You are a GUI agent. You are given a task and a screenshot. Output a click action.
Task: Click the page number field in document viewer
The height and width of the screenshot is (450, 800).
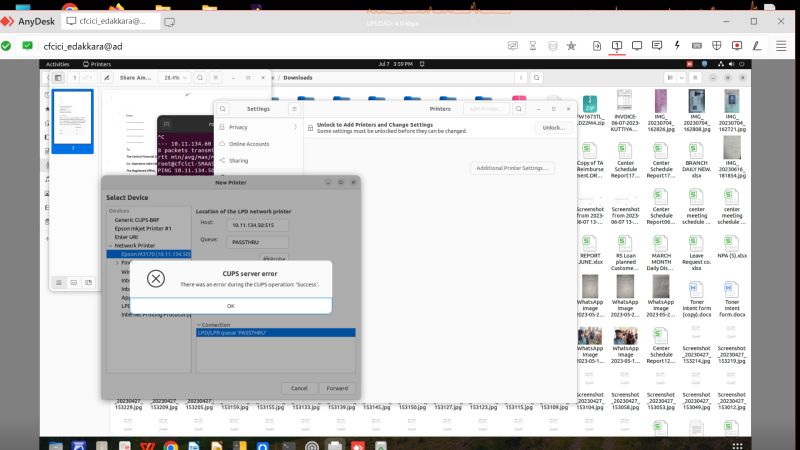74,78
